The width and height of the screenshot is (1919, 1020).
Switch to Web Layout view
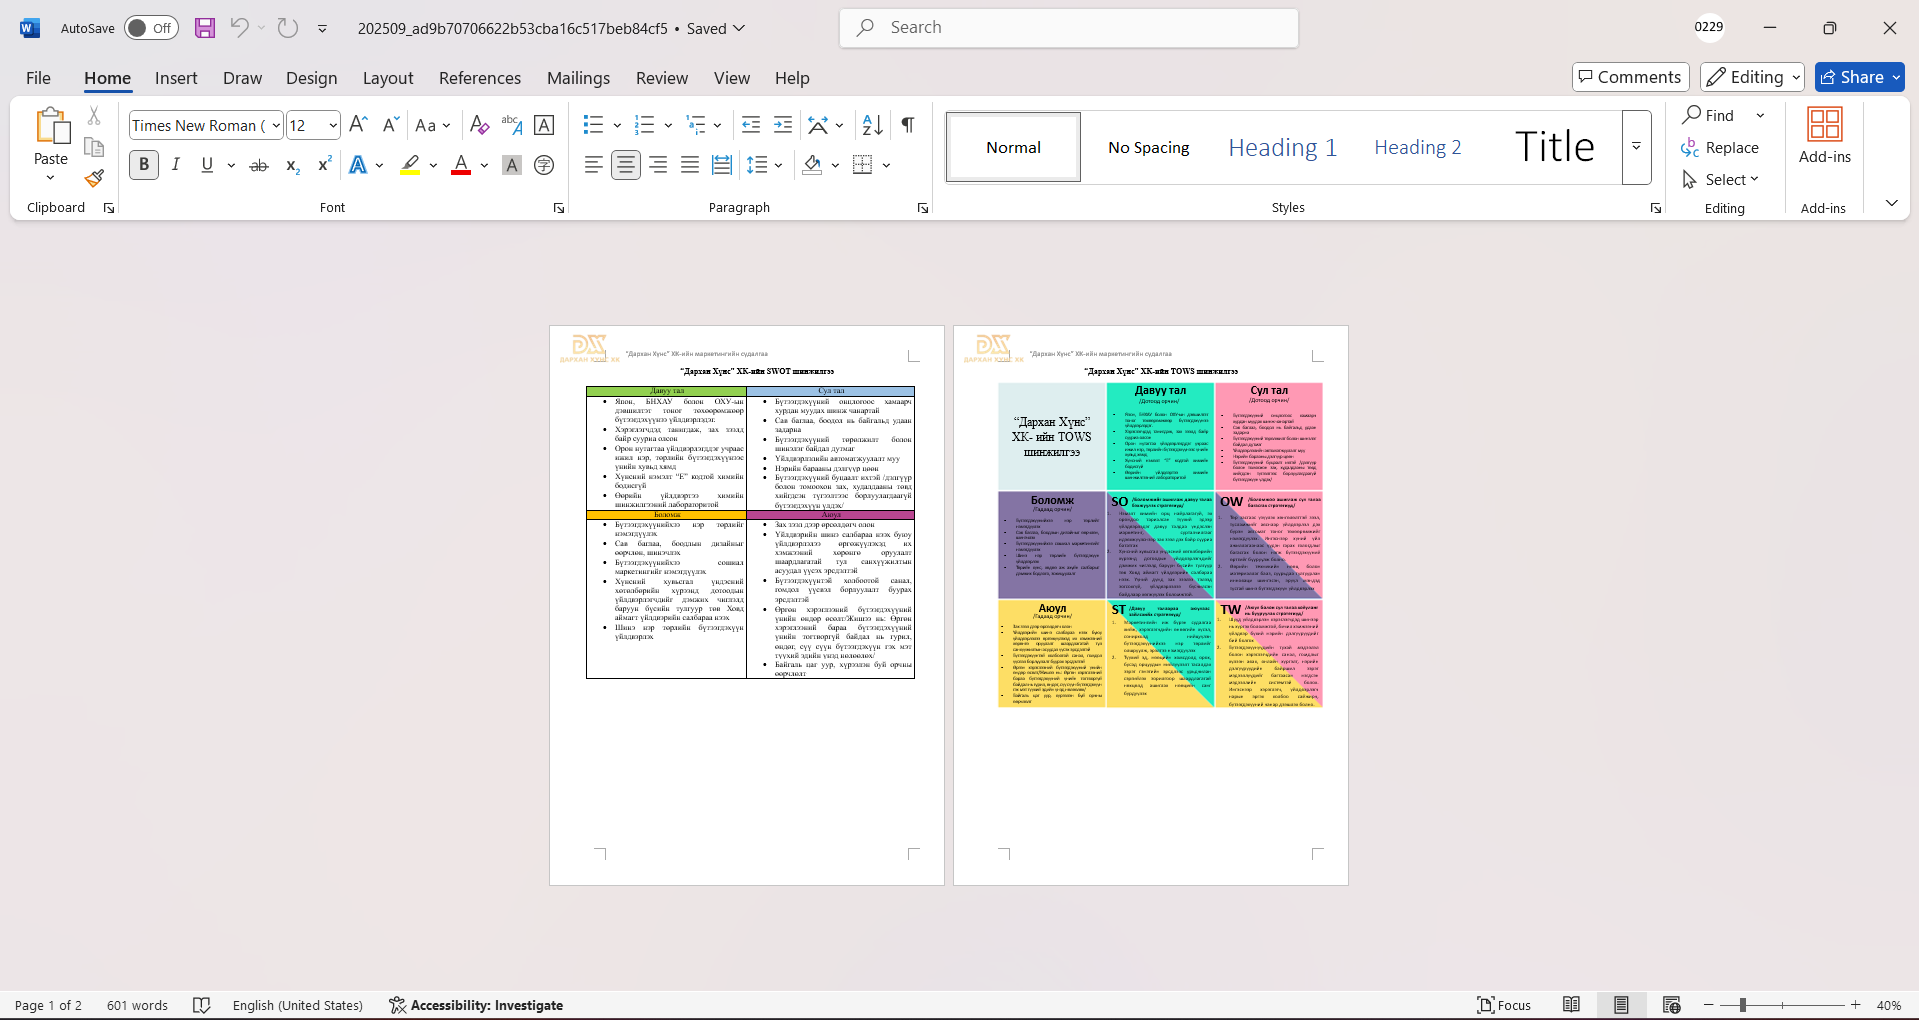click(x=1671, y=1005)
